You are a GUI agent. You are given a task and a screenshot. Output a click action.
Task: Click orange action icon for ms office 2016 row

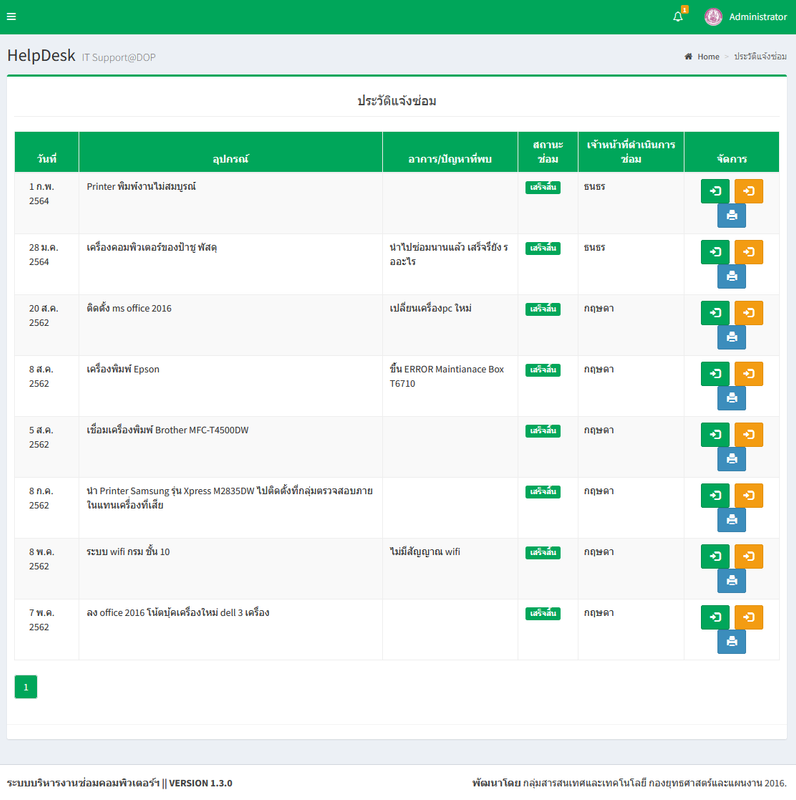click(748, 313)
